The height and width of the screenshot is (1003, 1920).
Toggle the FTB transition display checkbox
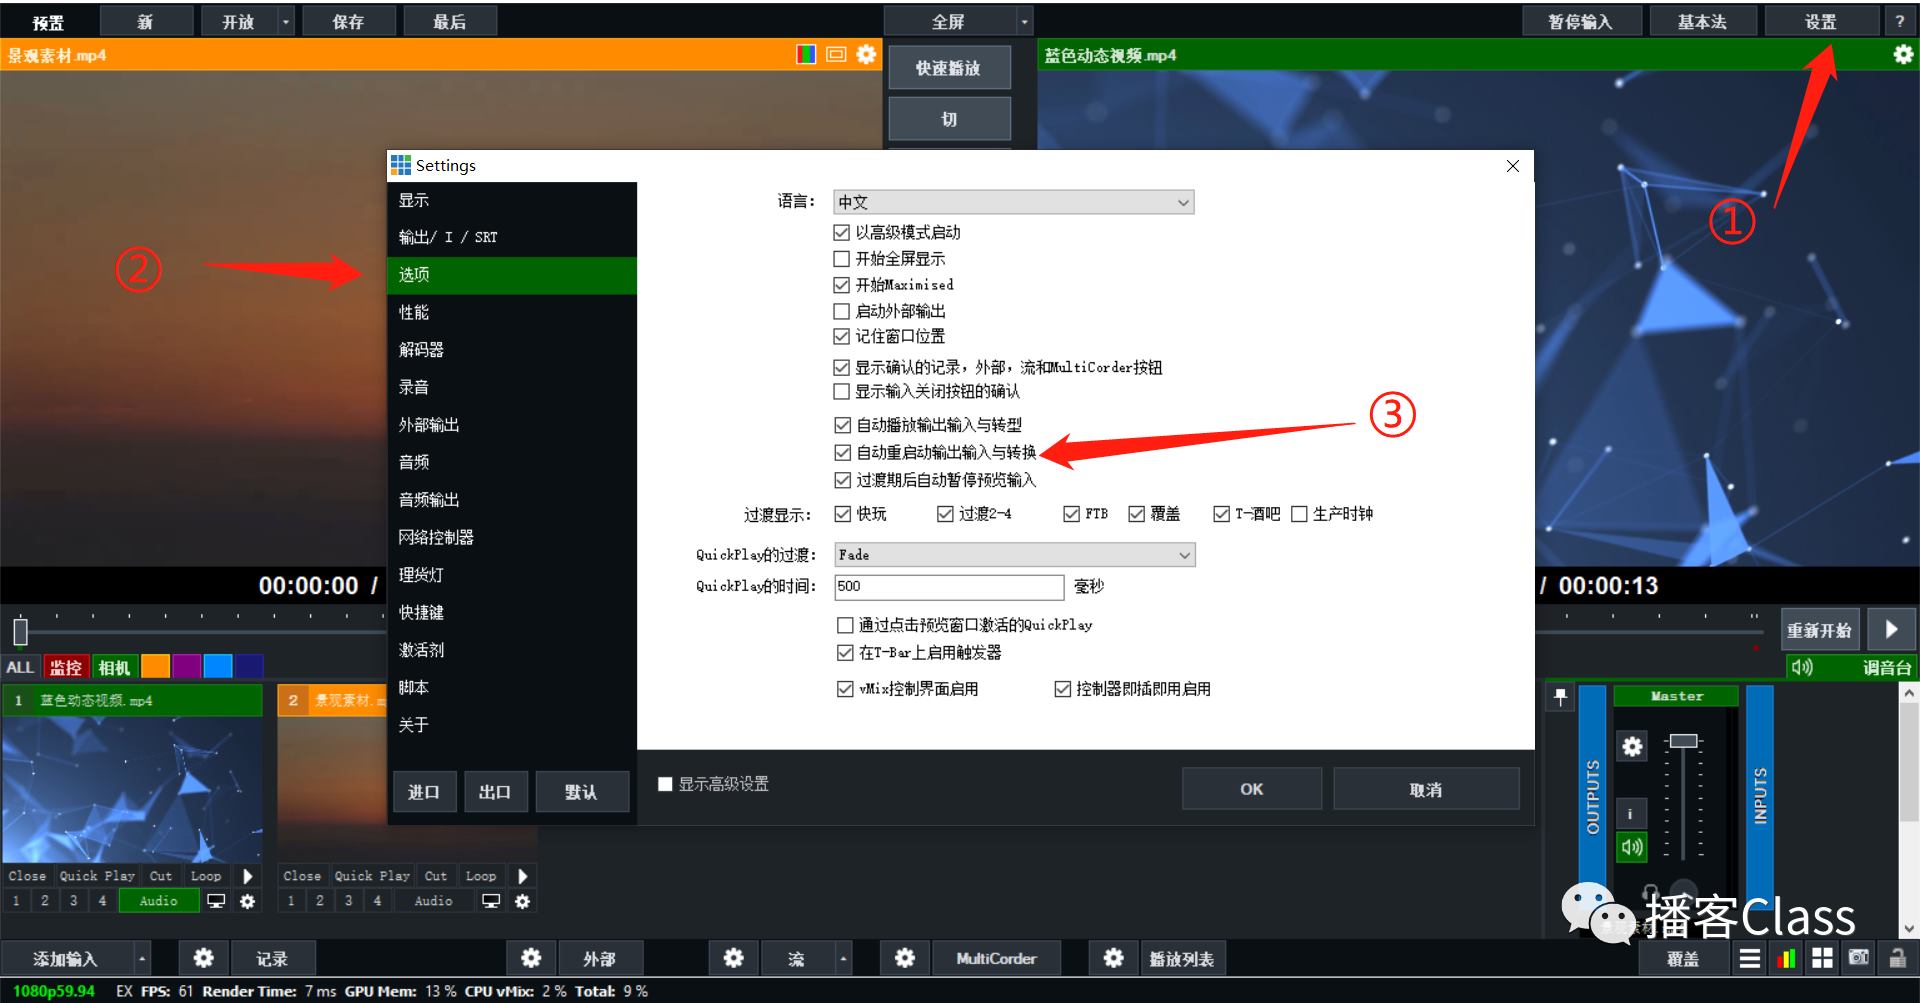pyautogui.click(x=1069, y=513)
